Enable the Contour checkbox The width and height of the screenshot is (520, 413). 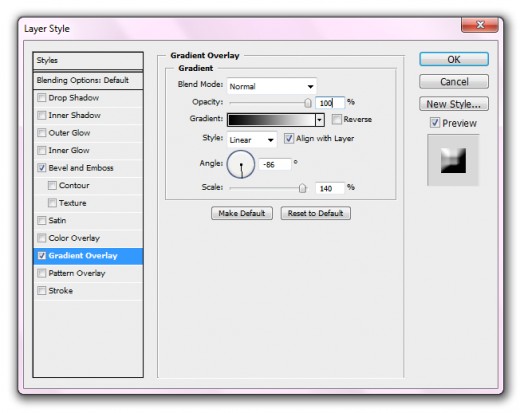pyautogui.click(x=52, y=185)
